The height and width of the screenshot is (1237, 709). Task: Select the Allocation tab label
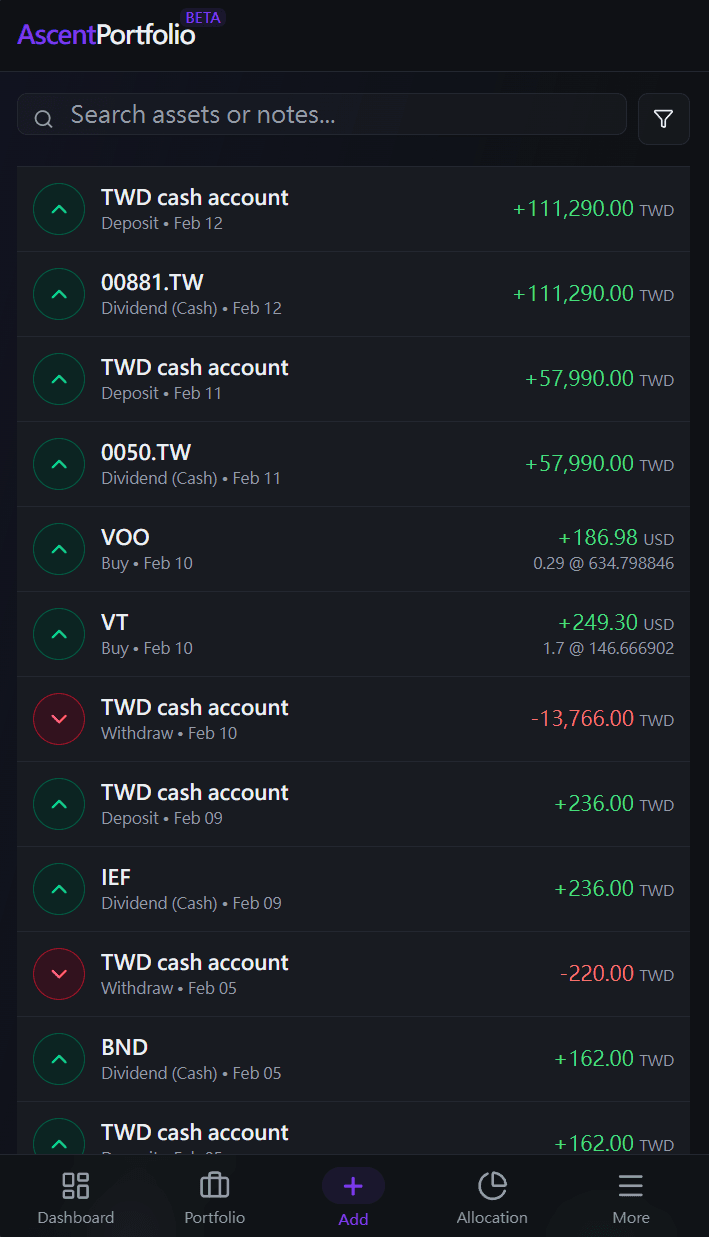coord(492,1218)
